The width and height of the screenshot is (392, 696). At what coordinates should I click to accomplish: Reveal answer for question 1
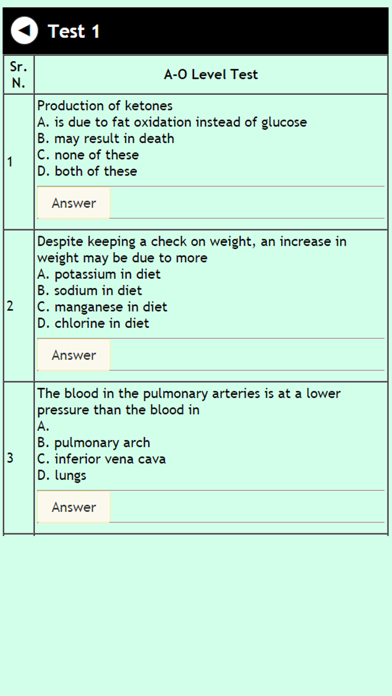74,203
